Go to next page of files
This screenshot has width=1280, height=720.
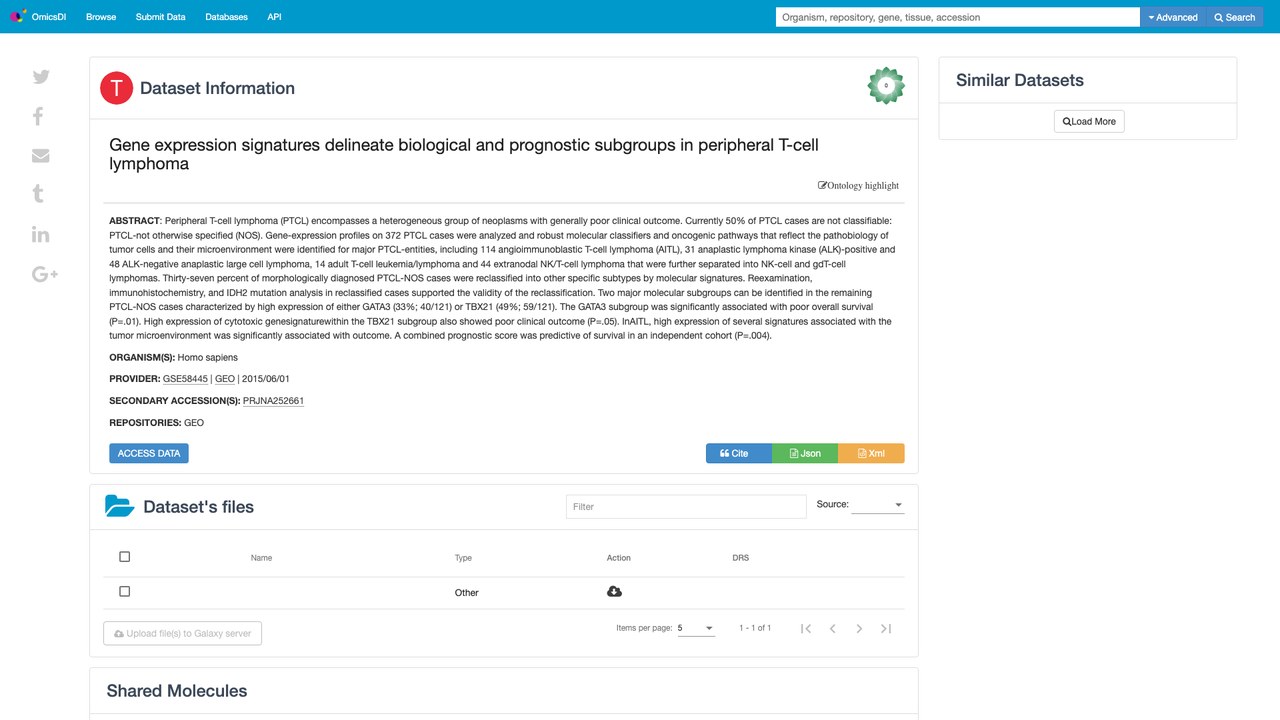(859, 628)
